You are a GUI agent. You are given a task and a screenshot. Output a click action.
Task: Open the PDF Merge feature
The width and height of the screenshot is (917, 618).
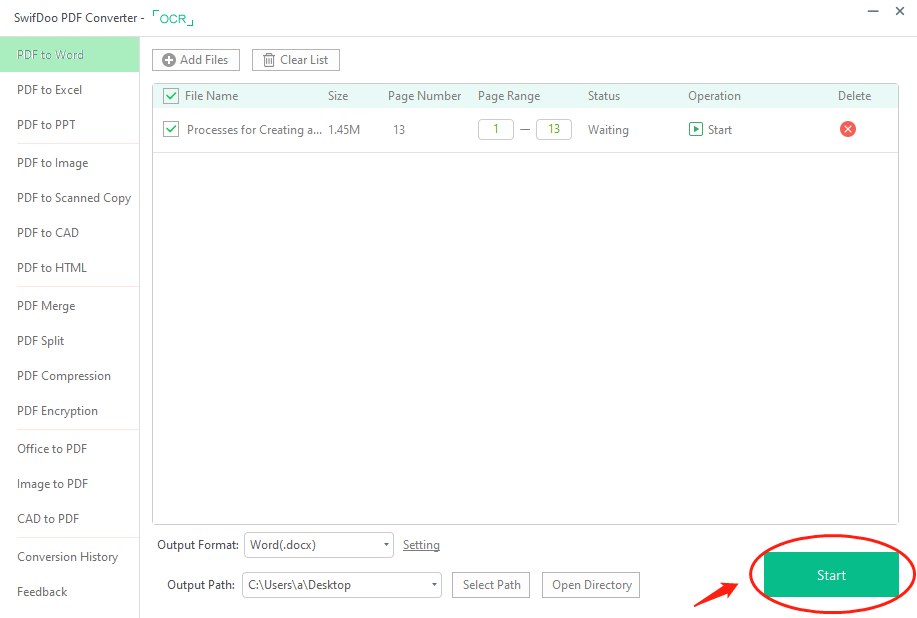point(45,305)
